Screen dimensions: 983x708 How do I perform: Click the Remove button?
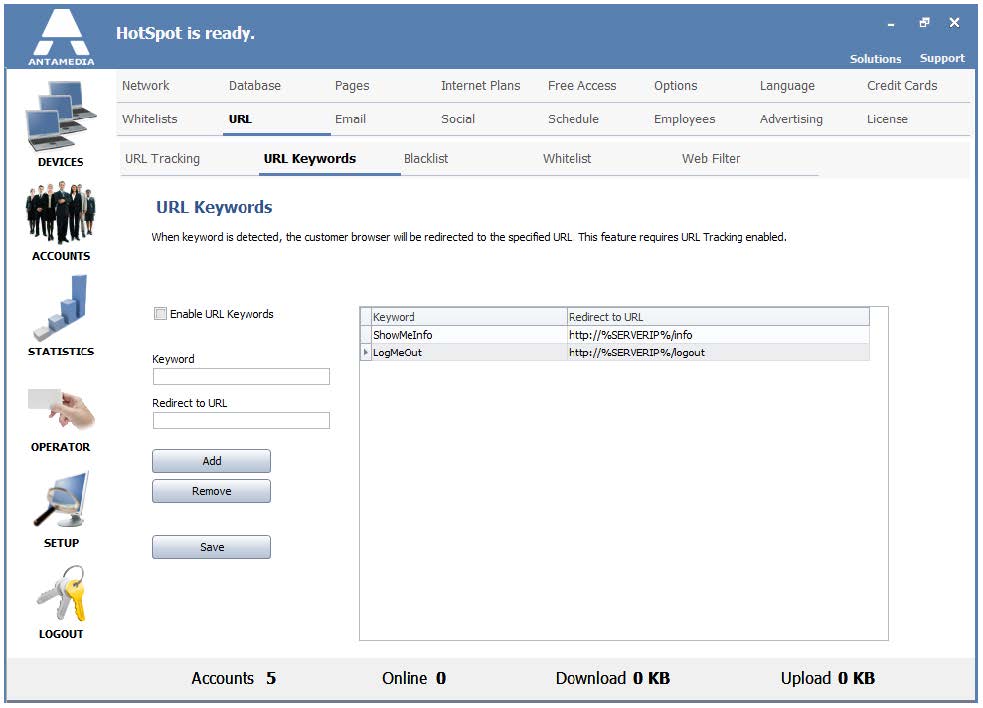tap(211, 492)
